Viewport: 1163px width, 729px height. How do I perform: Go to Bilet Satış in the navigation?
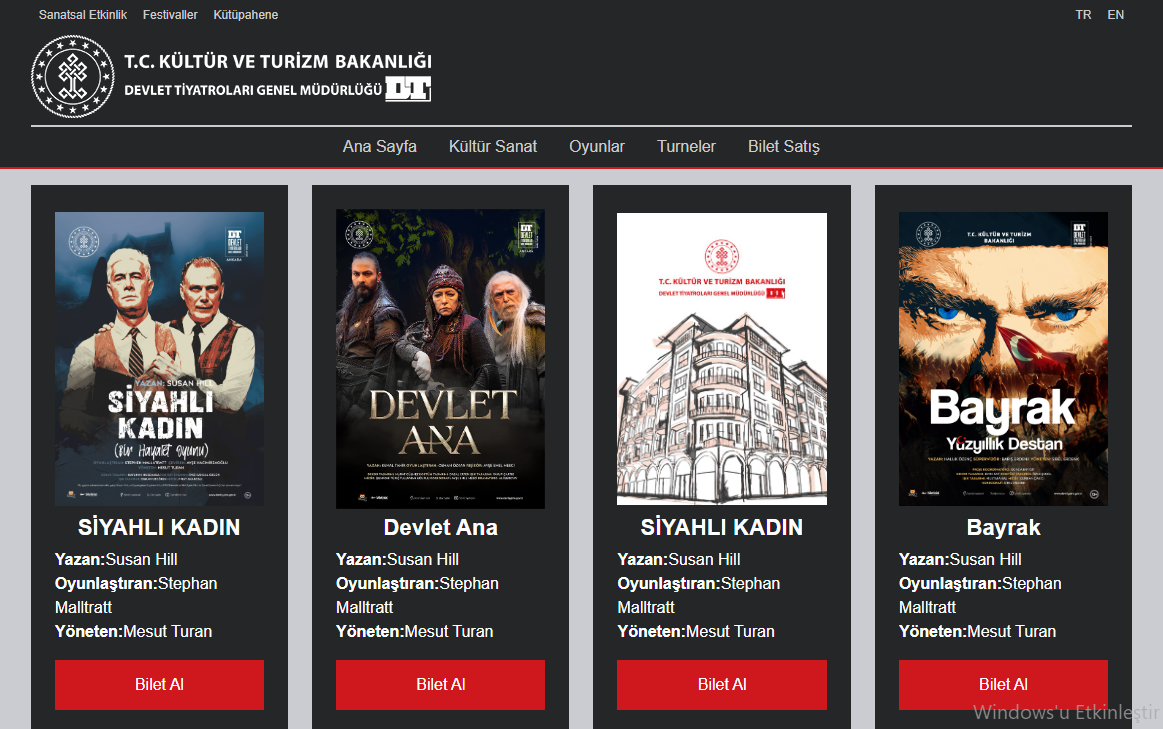point(784,146)
